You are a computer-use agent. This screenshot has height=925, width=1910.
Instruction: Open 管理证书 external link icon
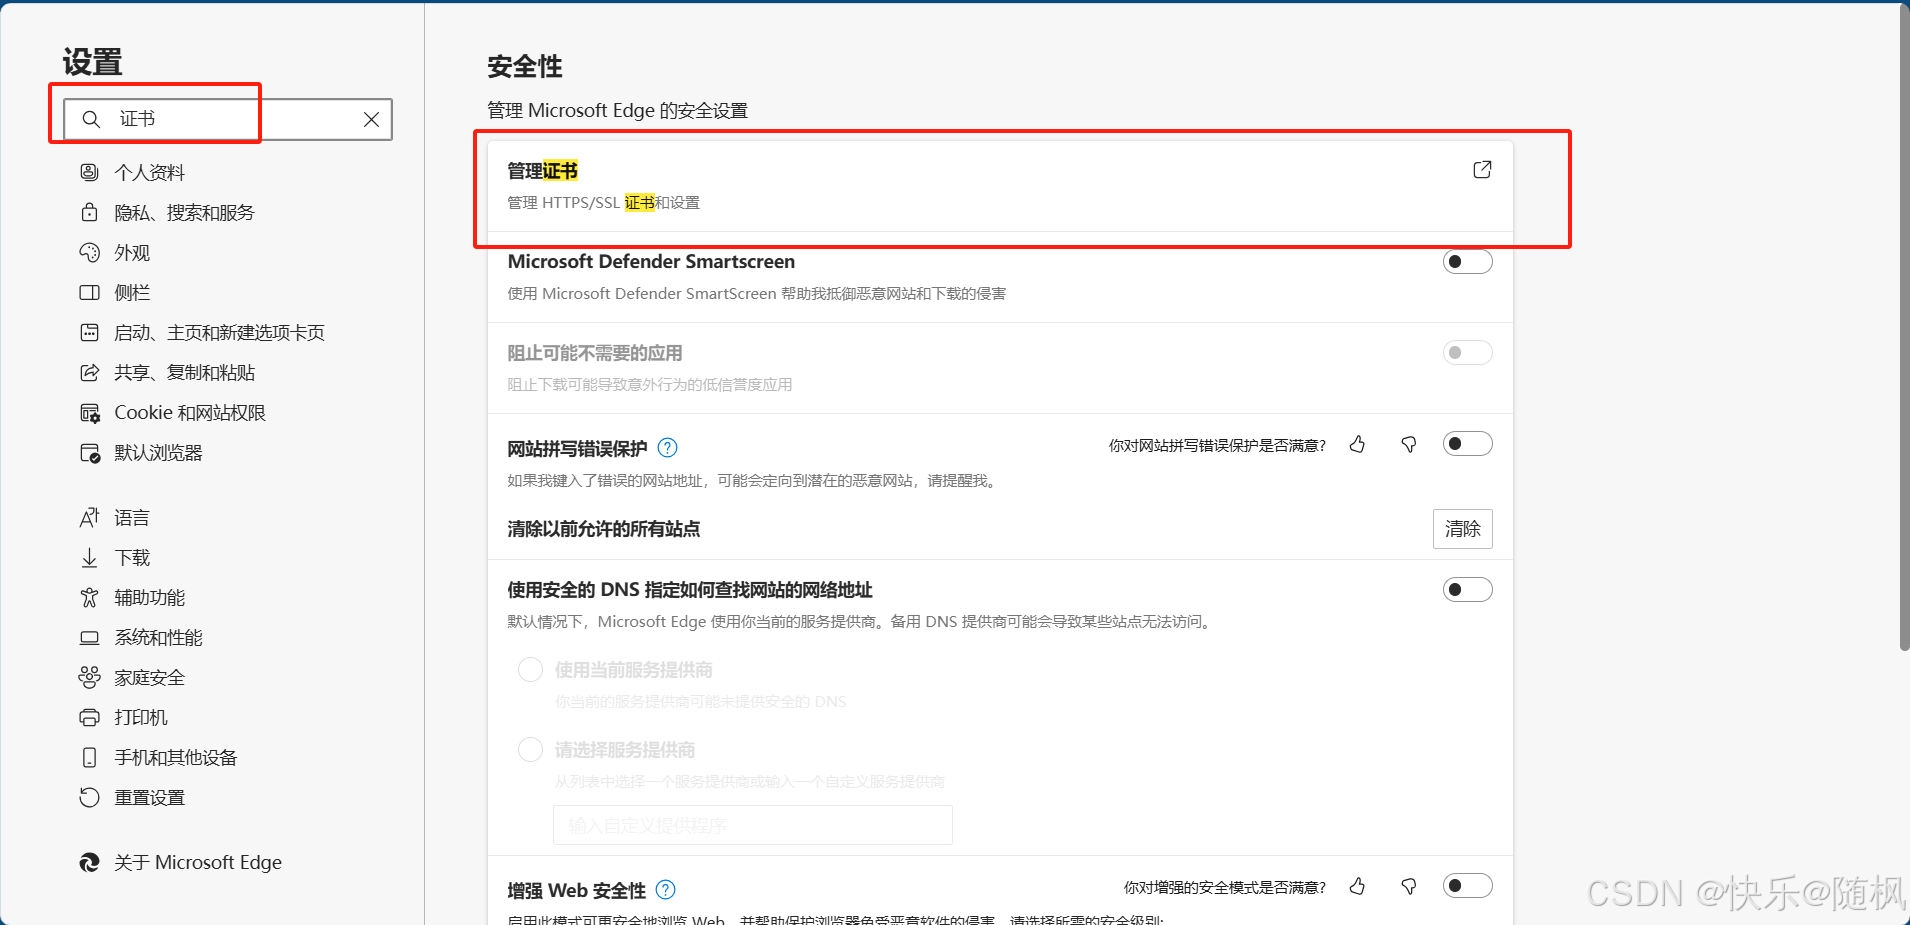pos(1482,170)
